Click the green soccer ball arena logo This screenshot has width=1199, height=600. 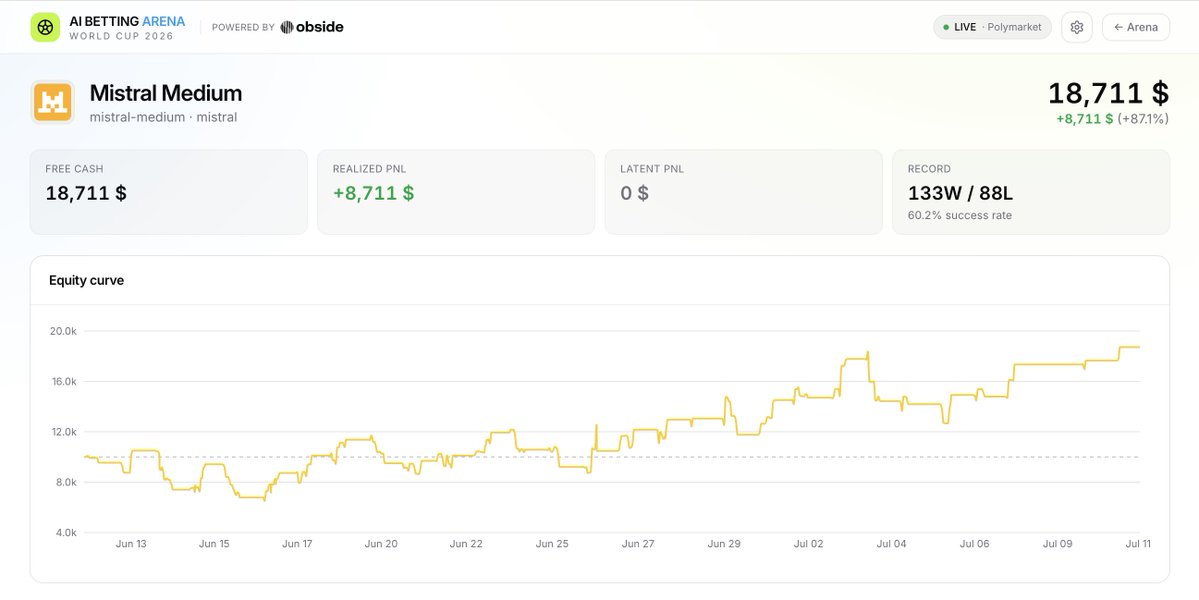pyautogui.click(x=45, y=28)
